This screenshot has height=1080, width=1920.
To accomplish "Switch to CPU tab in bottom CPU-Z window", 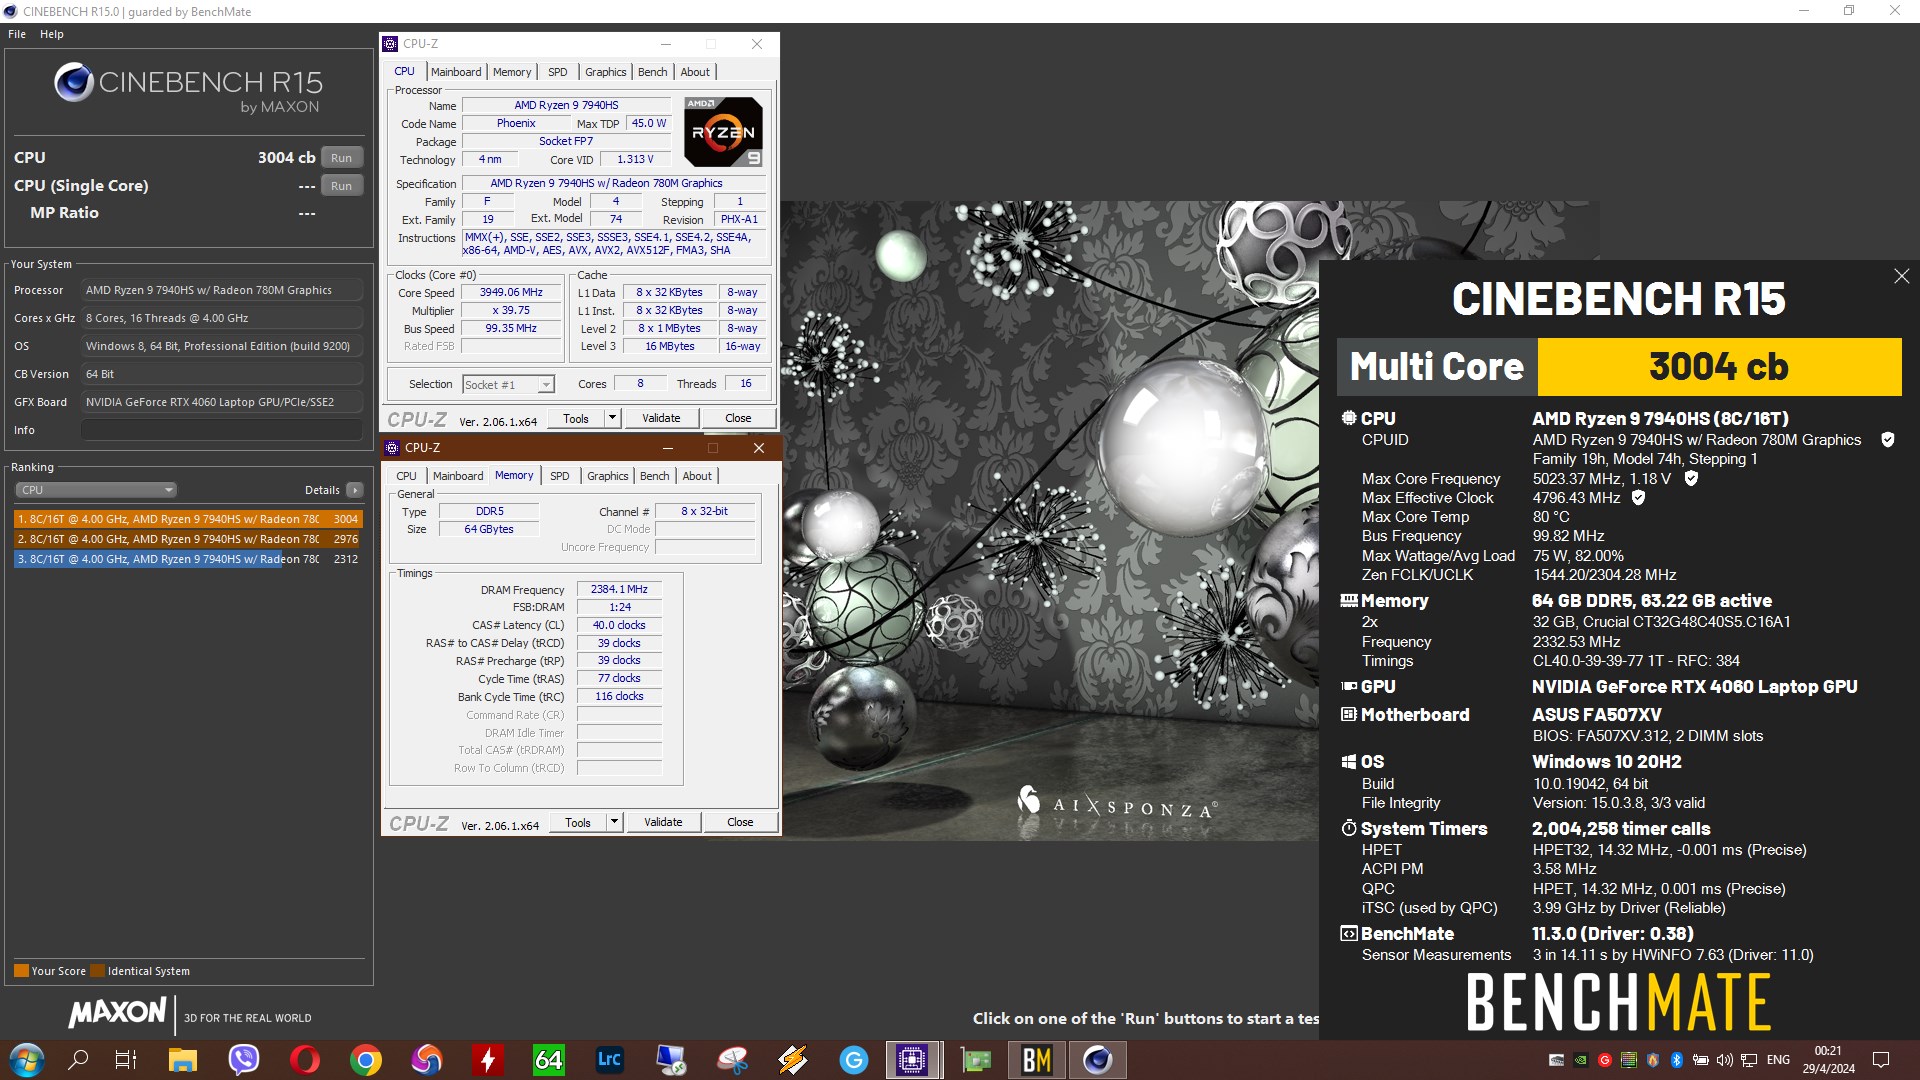I will [x=406, y=476].
